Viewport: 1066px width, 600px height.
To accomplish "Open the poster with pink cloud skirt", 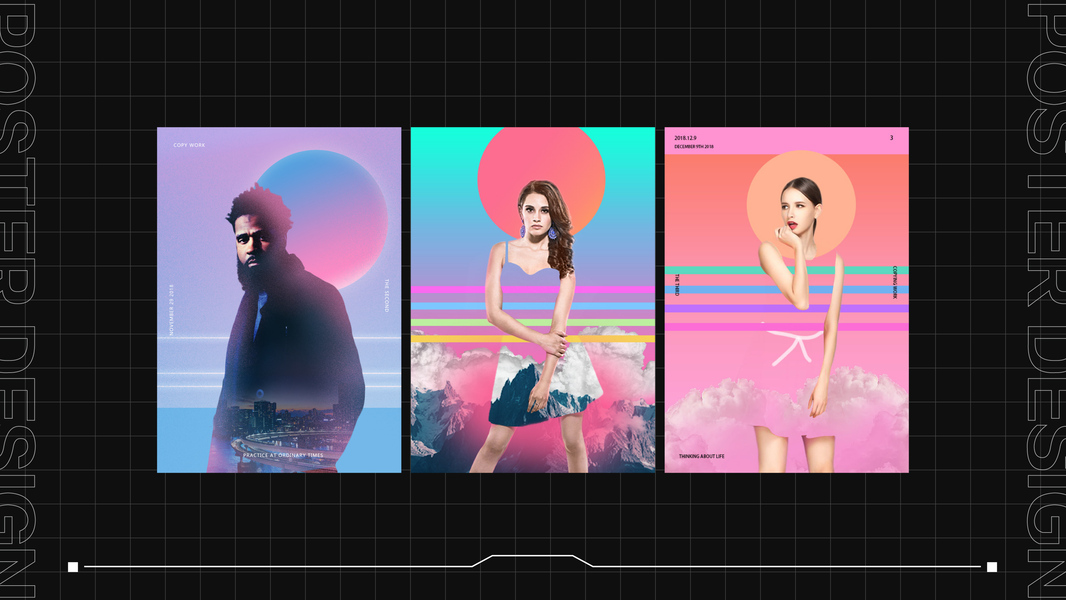I will tap(787, 300).
